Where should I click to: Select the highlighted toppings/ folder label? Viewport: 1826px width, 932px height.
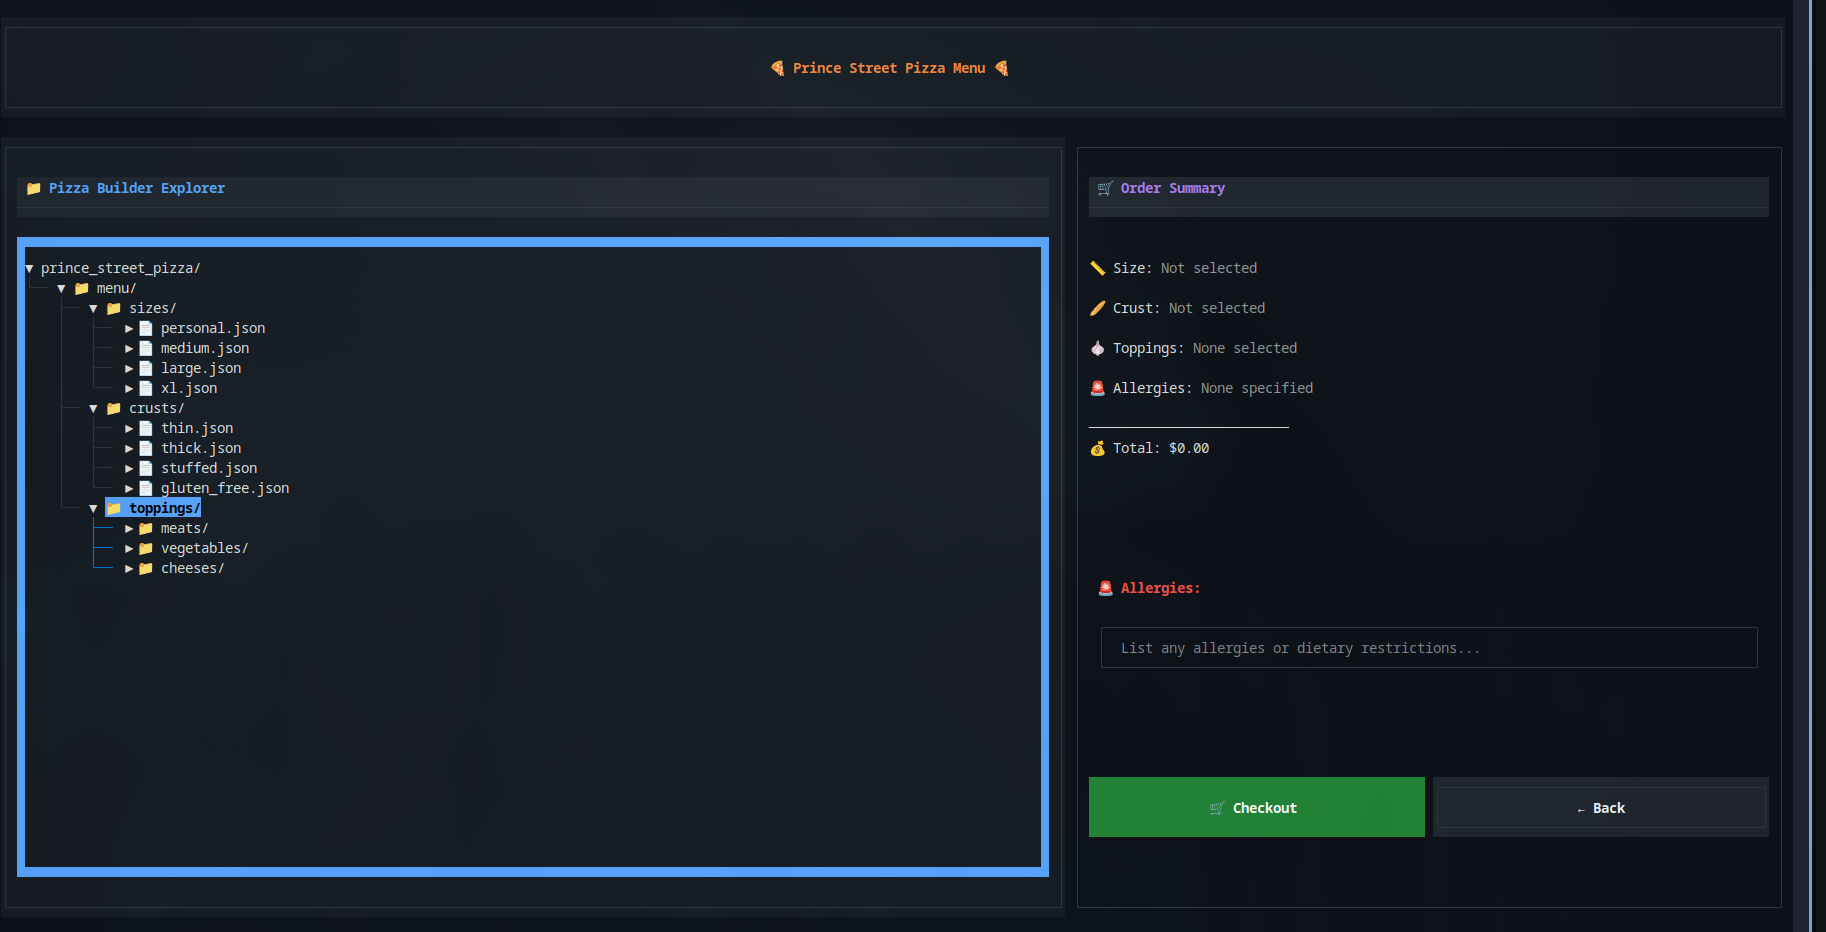pyautogui.click(x=165, y=509)
